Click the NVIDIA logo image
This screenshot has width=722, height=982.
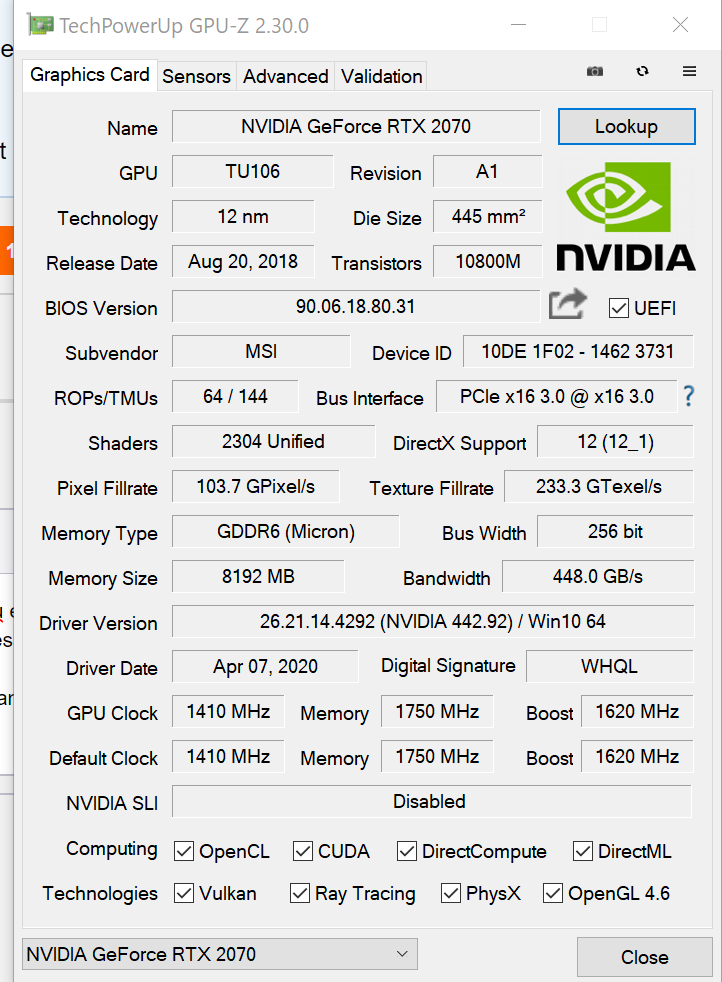point(626,217)
